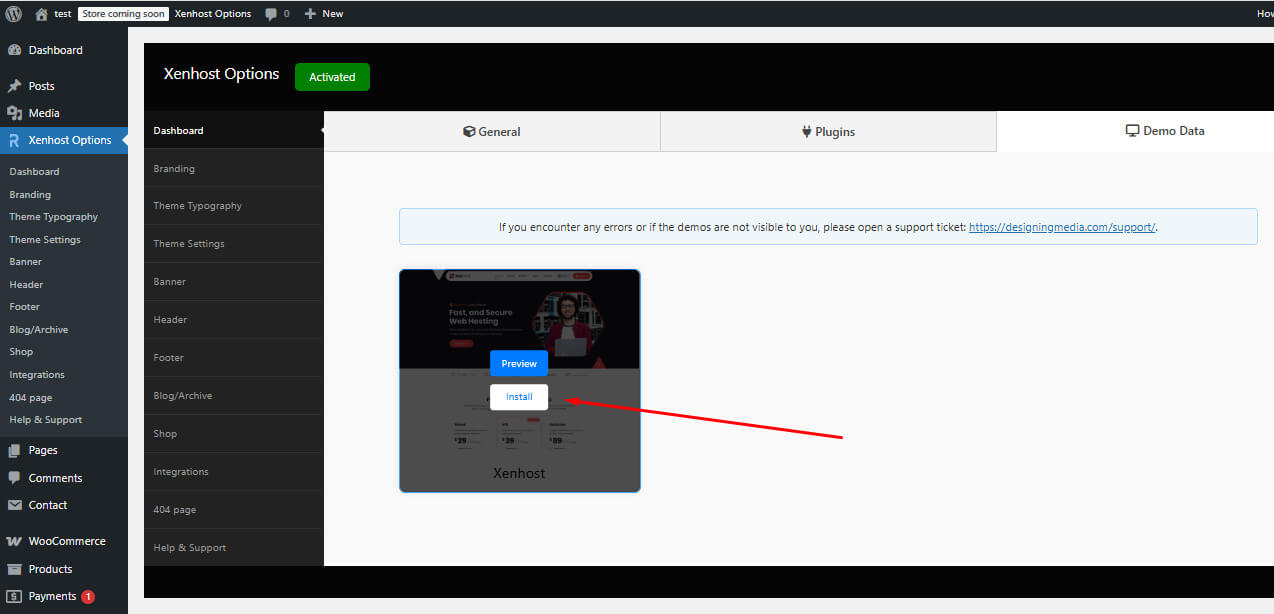Select Theme Settings in dark options panel

coord(234,244)
